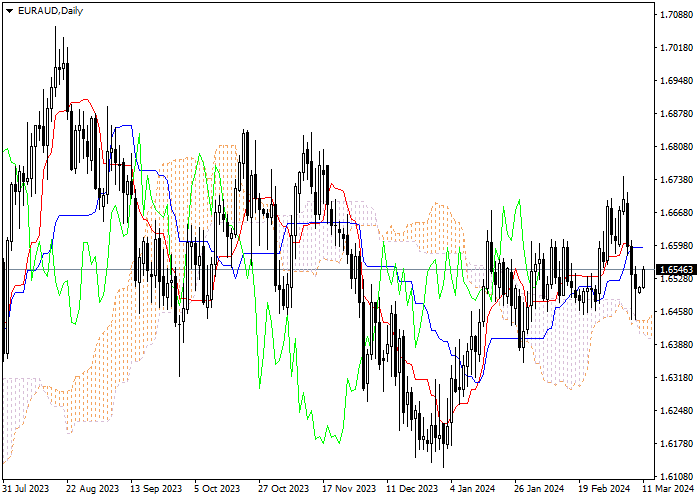
Task: Click the 1.70880 price axis label
Action: click(x=676, y=15)
